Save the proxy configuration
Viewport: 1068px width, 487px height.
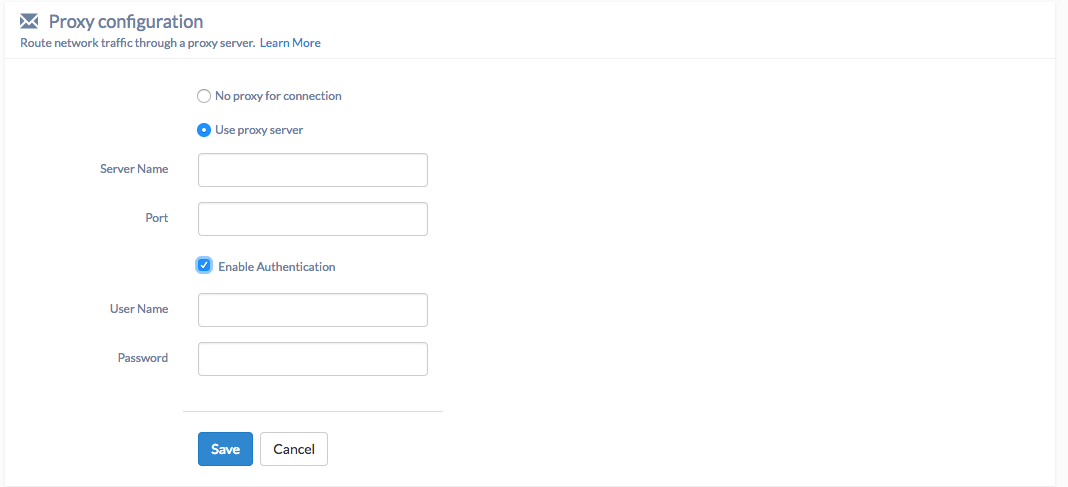(225, 449)
